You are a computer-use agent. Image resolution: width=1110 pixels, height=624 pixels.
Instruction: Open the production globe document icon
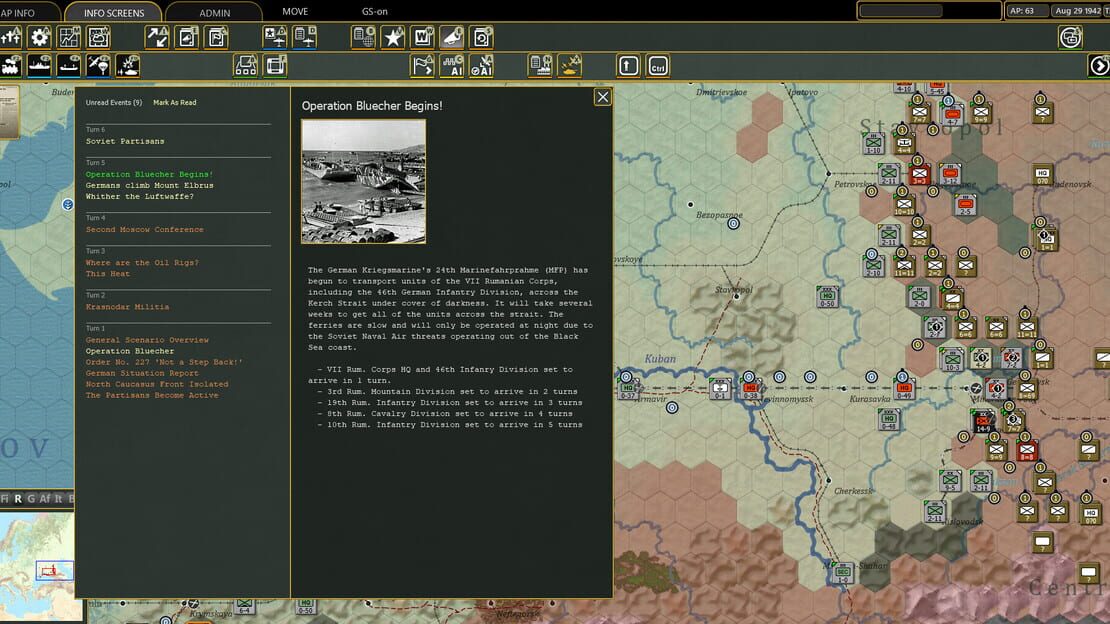(363, 37)
